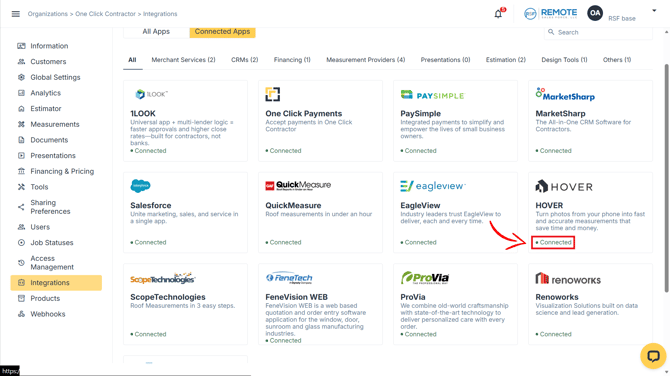Filter by Estimation (2)
Image resolution: width=670 pixels, height=376 pixels.
(505, 60)
